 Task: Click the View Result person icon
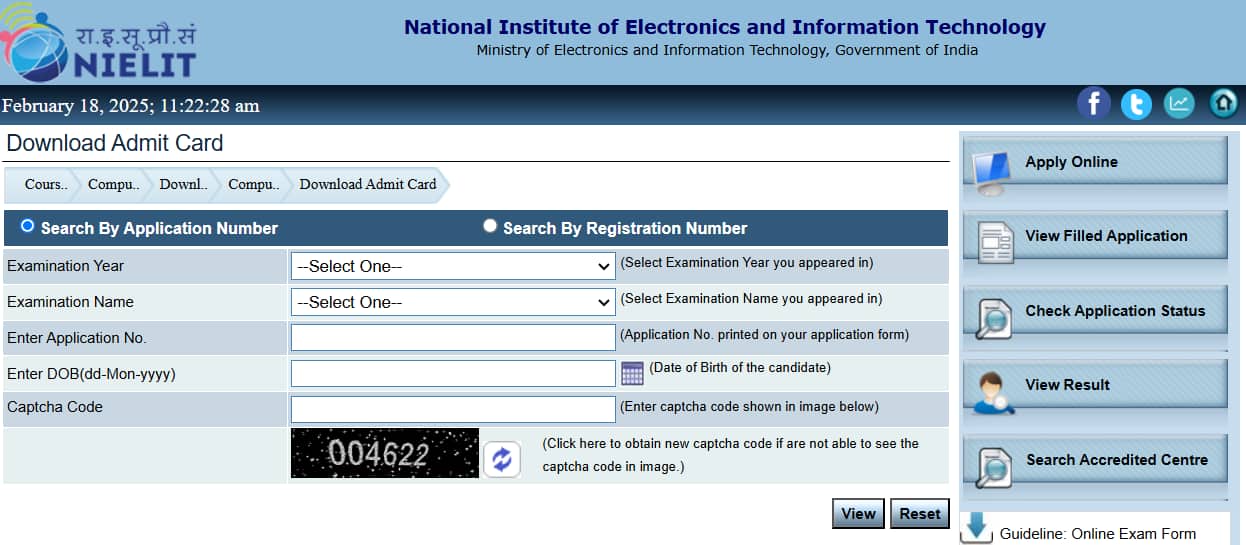click(992, 393)
